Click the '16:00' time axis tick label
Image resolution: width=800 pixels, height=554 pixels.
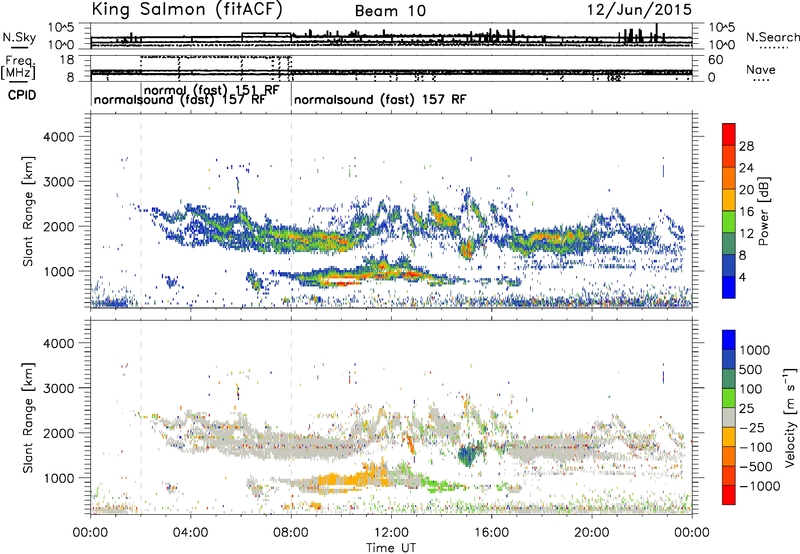(491, 533)
